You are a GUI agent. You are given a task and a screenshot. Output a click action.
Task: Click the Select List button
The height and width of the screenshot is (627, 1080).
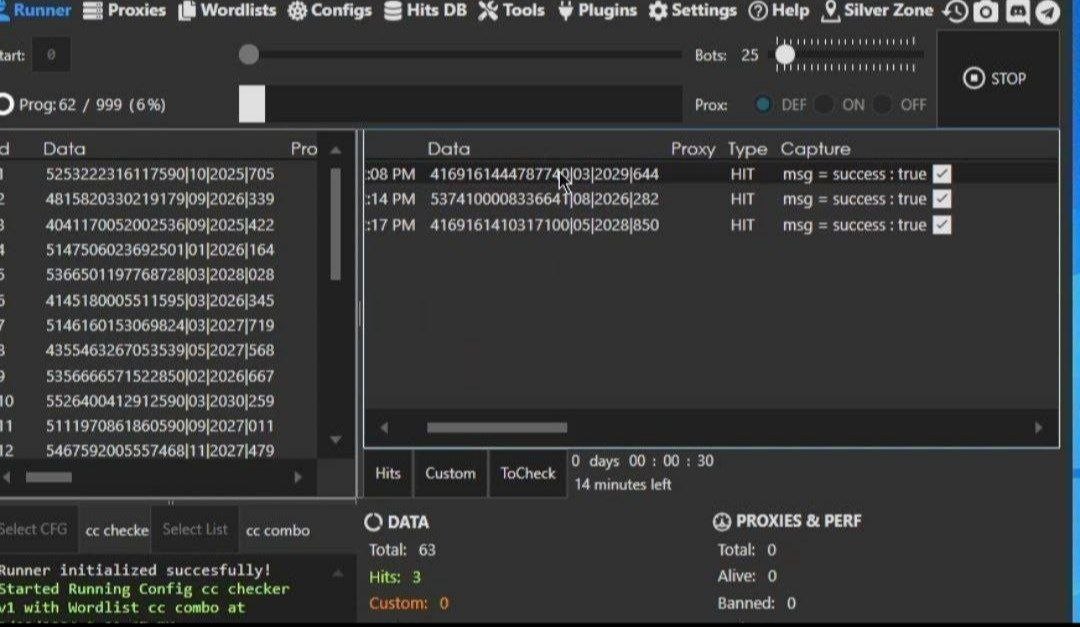click(x=195, y=529)
